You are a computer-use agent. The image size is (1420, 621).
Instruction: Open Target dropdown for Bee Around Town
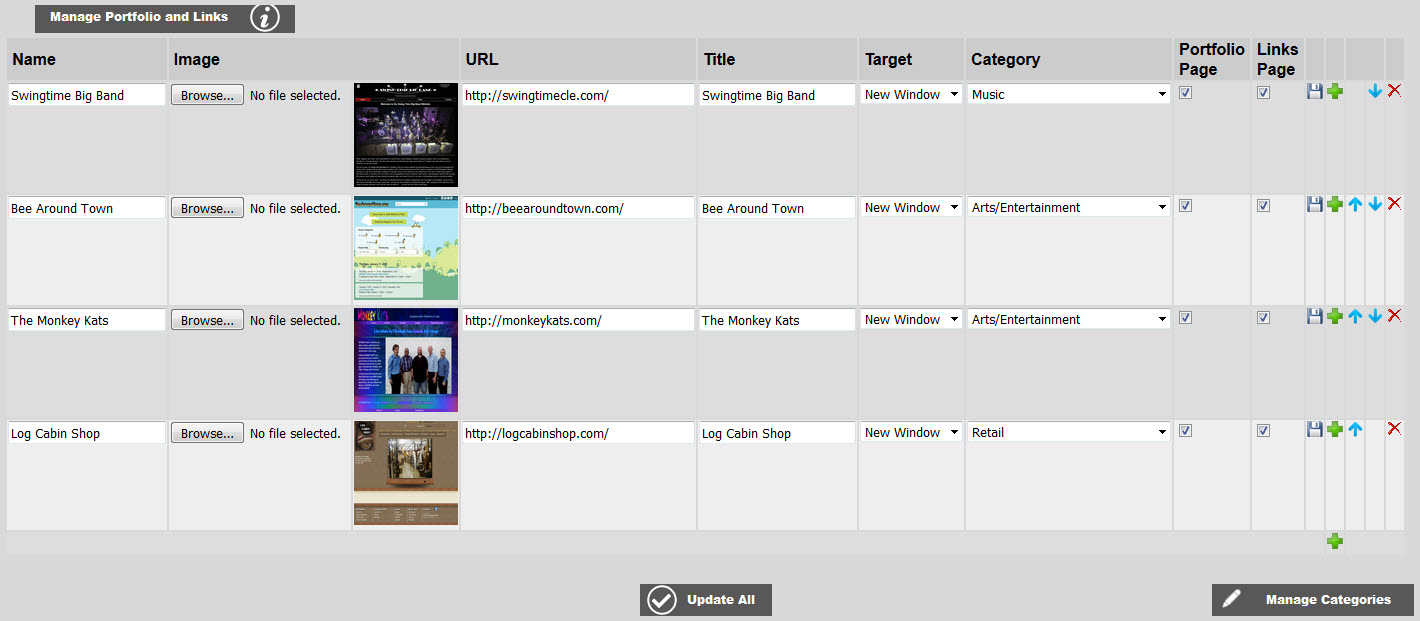911,207
